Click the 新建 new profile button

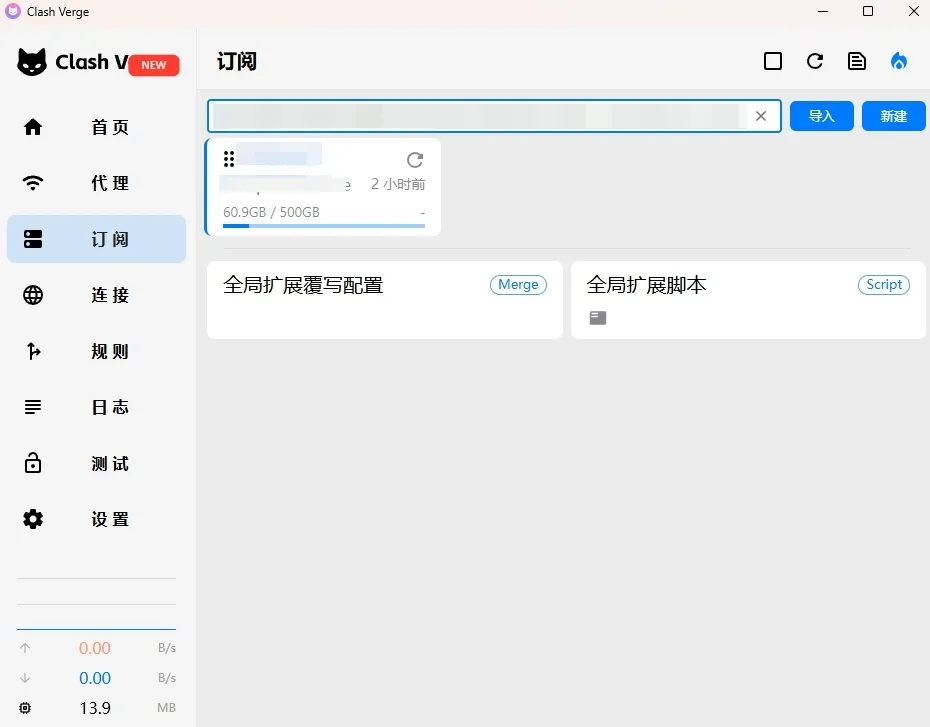893,116
